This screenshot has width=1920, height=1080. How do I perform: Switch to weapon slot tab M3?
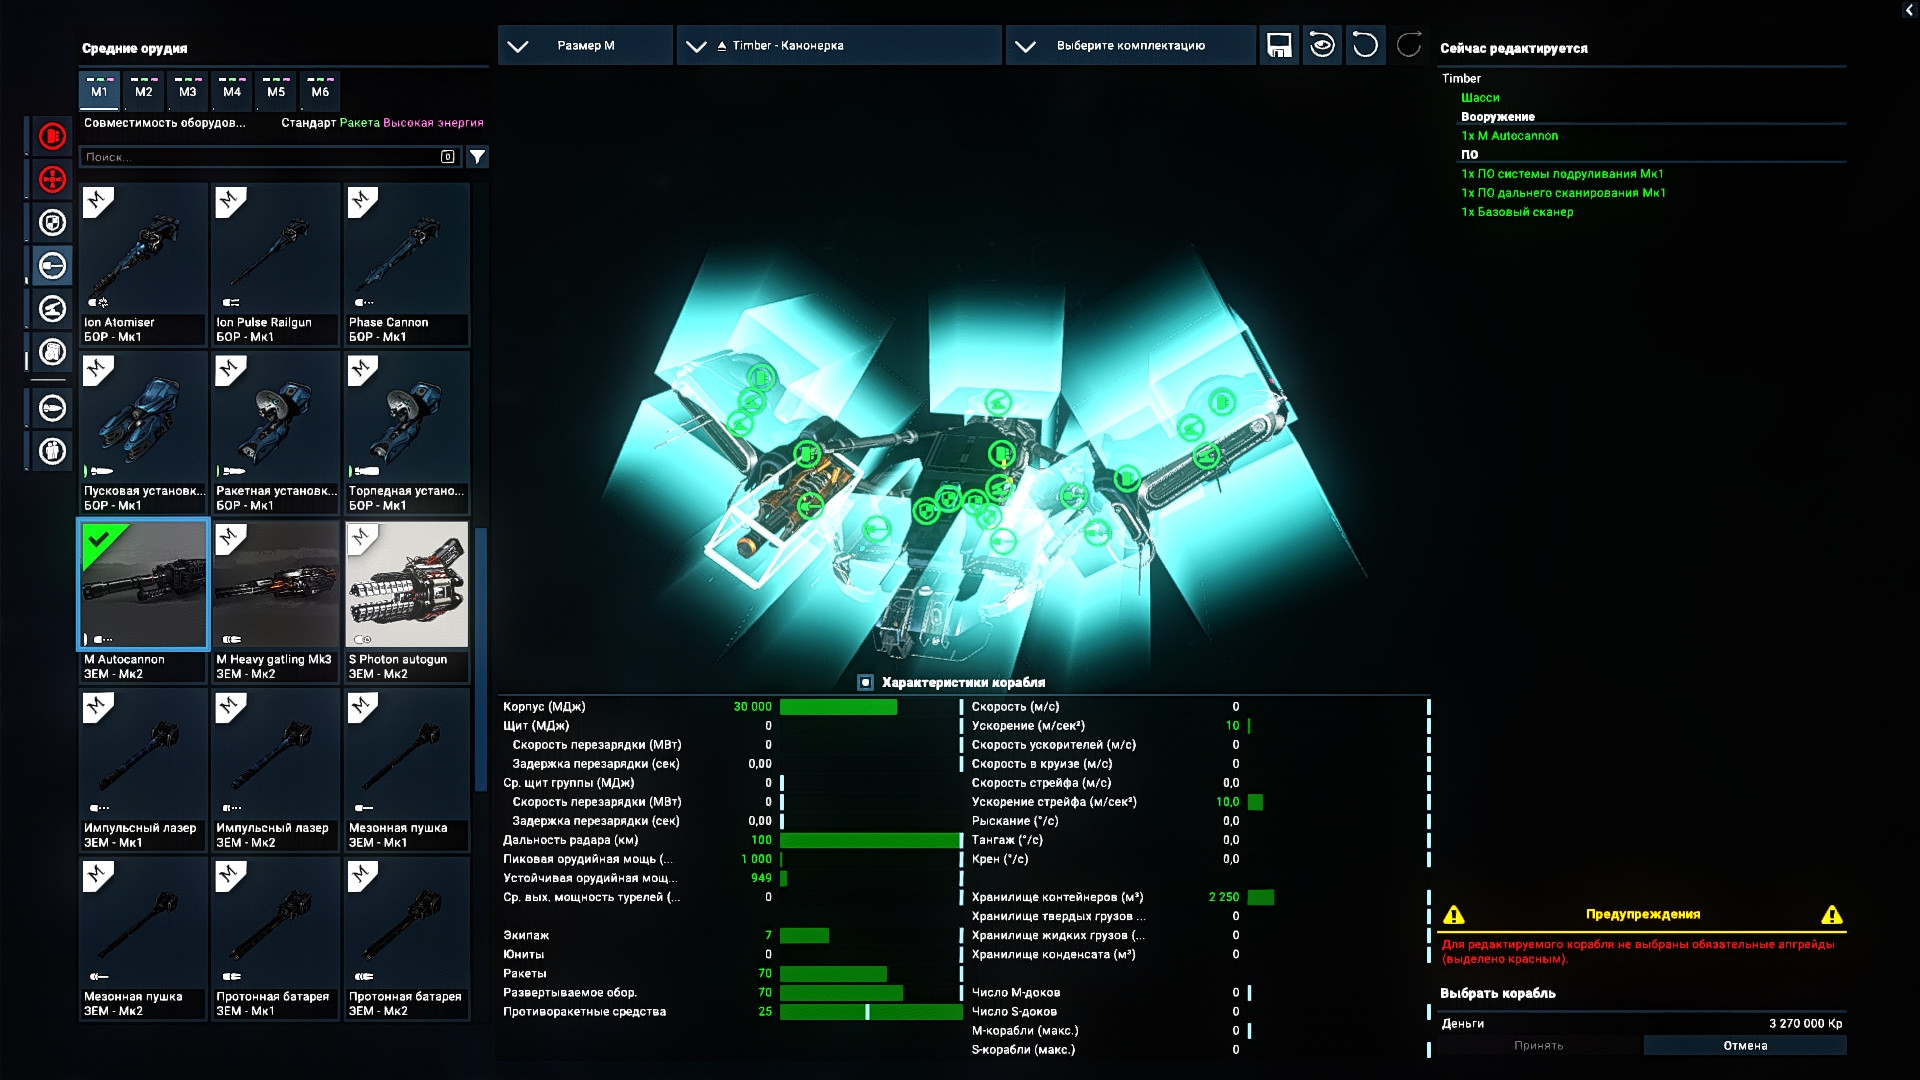click(x=188, y=91)
